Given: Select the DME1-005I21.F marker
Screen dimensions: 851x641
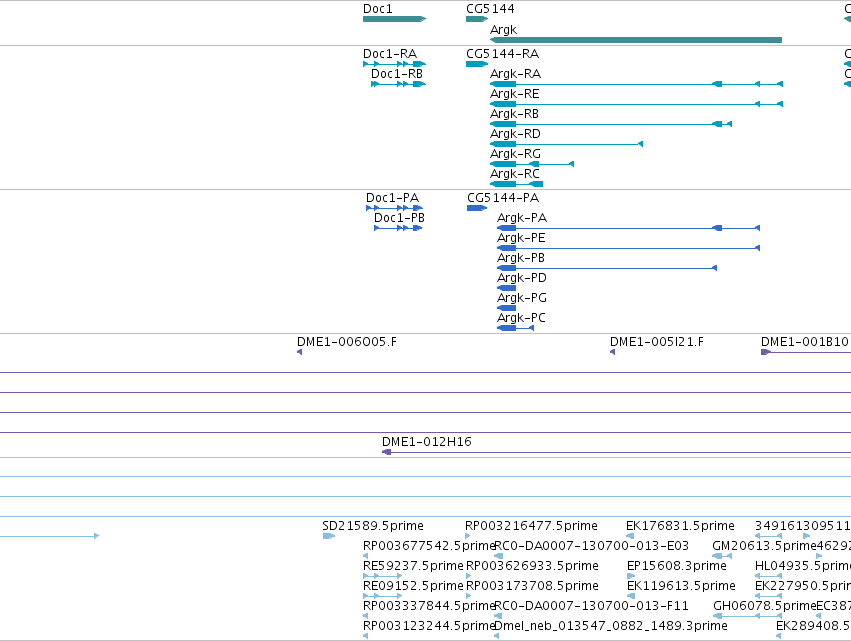Looking at the screenshot, I should [613, 352].
